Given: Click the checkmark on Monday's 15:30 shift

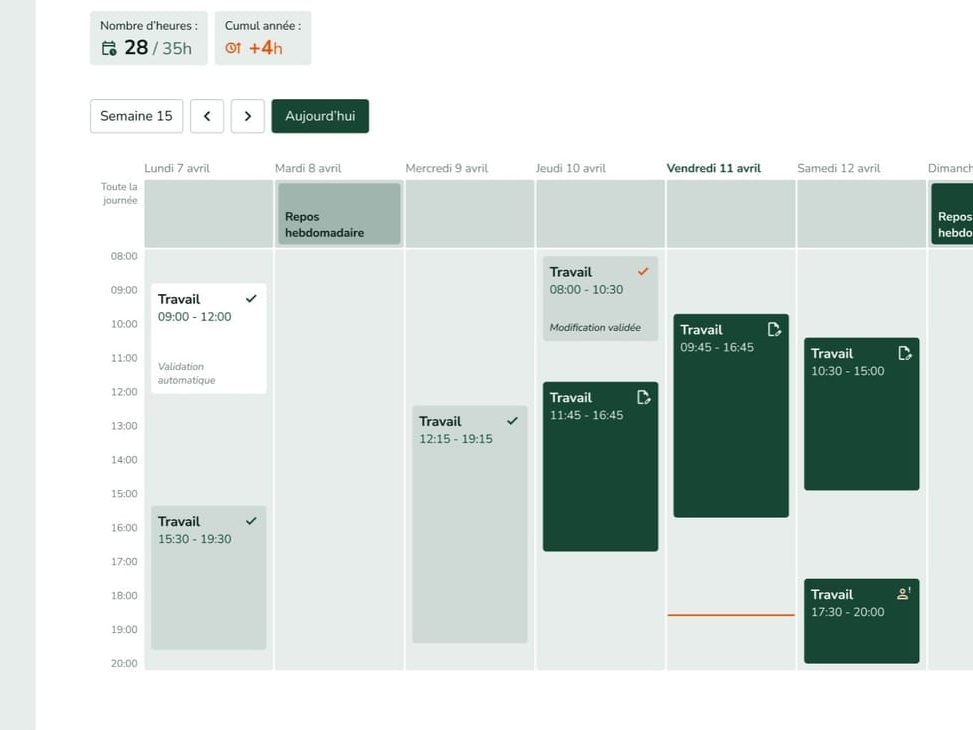Looking at the screenshot, I should (251, 521).
